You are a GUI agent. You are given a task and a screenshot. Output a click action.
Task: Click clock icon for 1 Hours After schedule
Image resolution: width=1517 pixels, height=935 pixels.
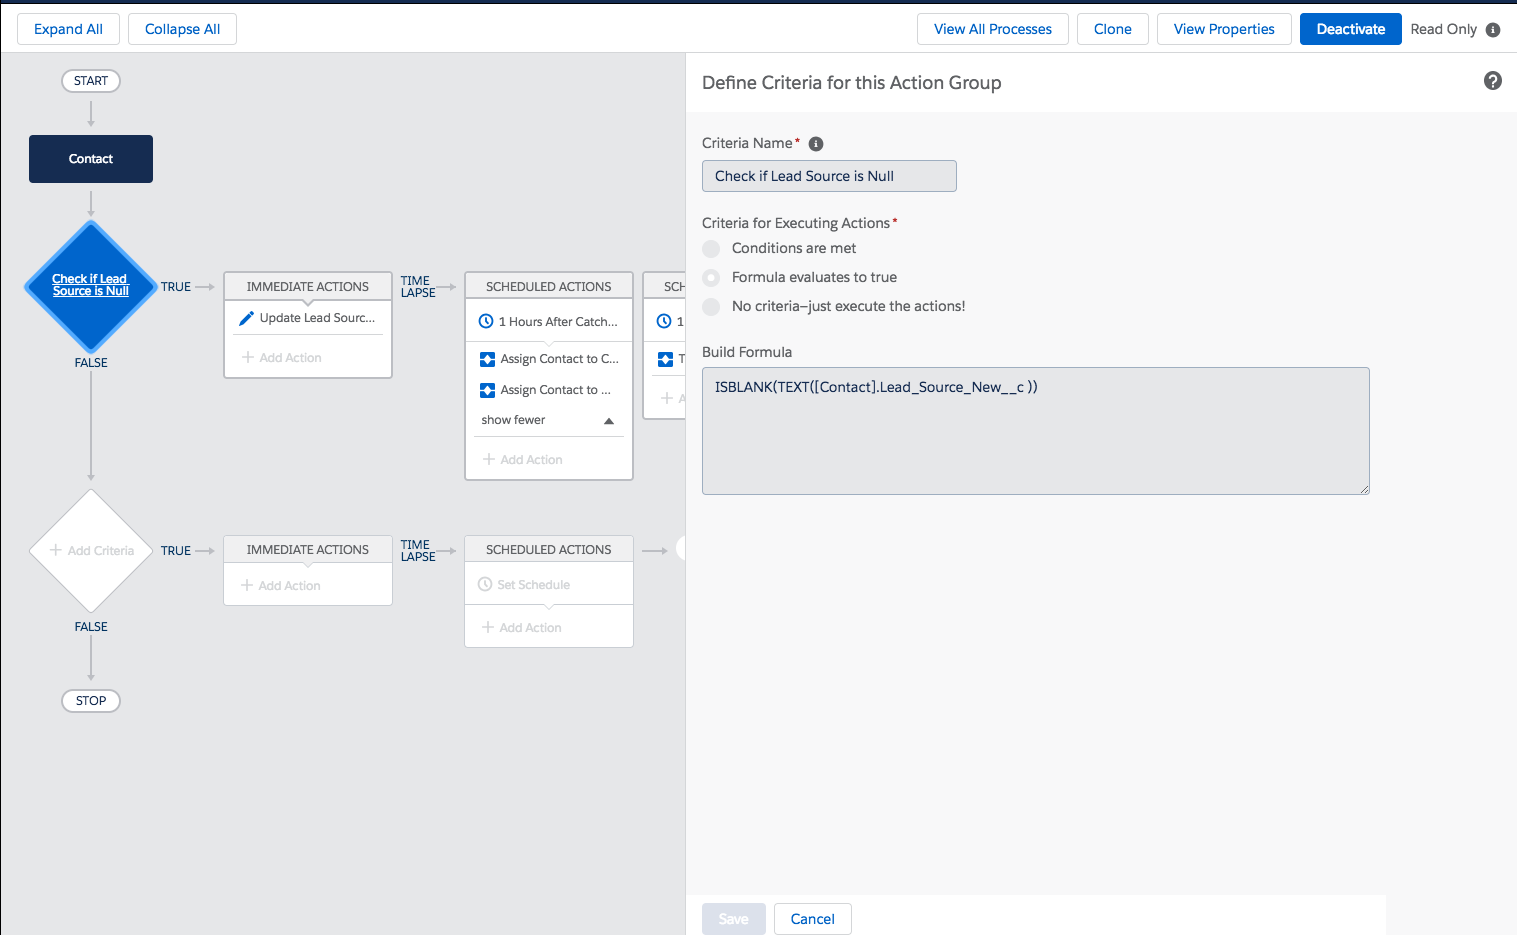(x=486, y=321)
